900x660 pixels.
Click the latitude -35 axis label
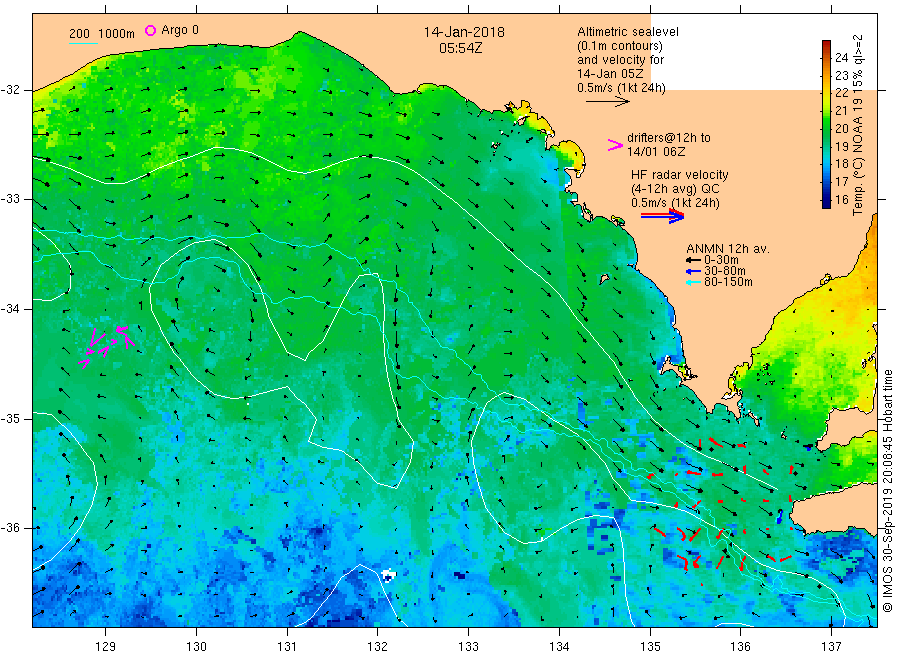pos(10,418)
